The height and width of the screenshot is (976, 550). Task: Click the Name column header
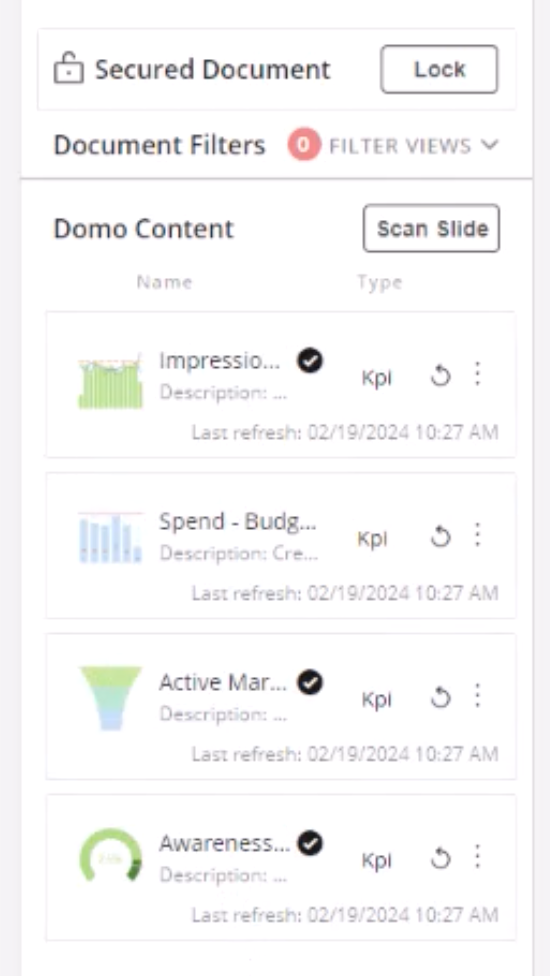164,282
